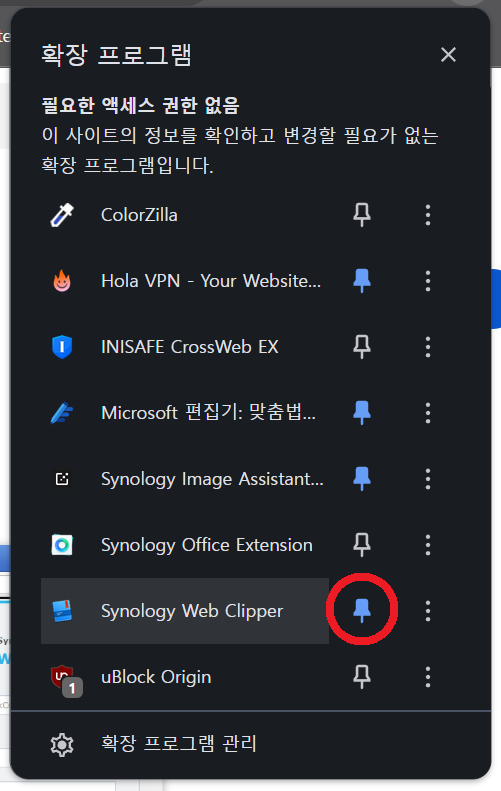This screenshot has width=501, height=791.
Task: Select the ColorZilla extension name
Action: coord(139,215)
